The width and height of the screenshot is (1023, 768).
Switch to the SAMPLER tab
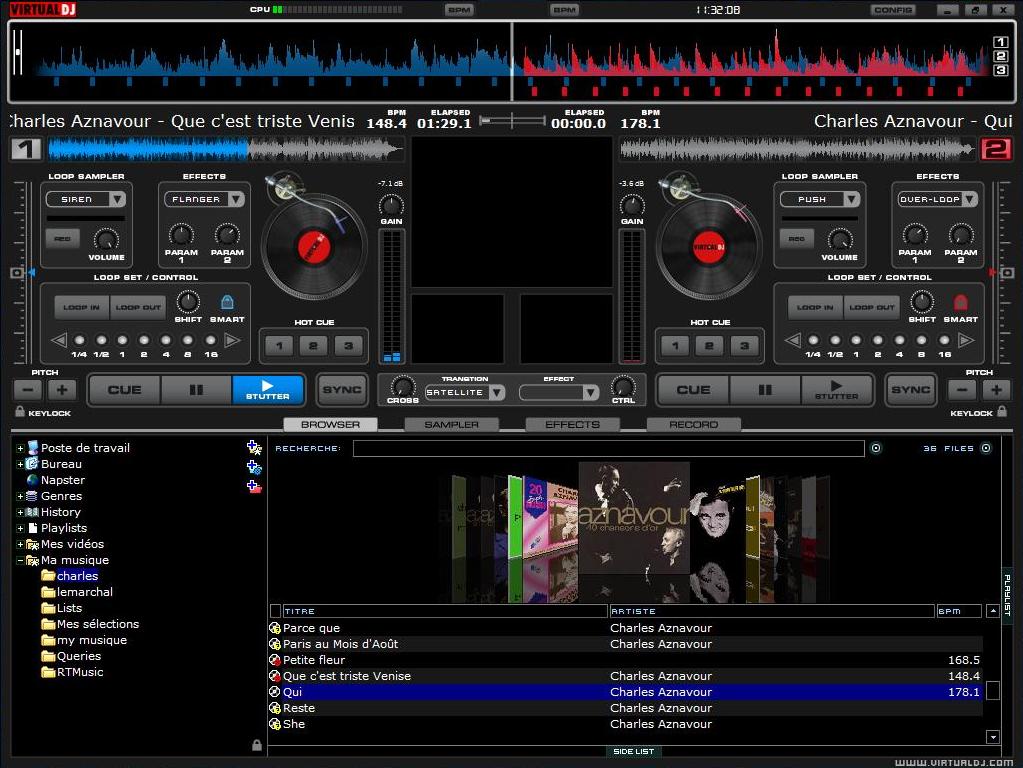coord(451,424)
